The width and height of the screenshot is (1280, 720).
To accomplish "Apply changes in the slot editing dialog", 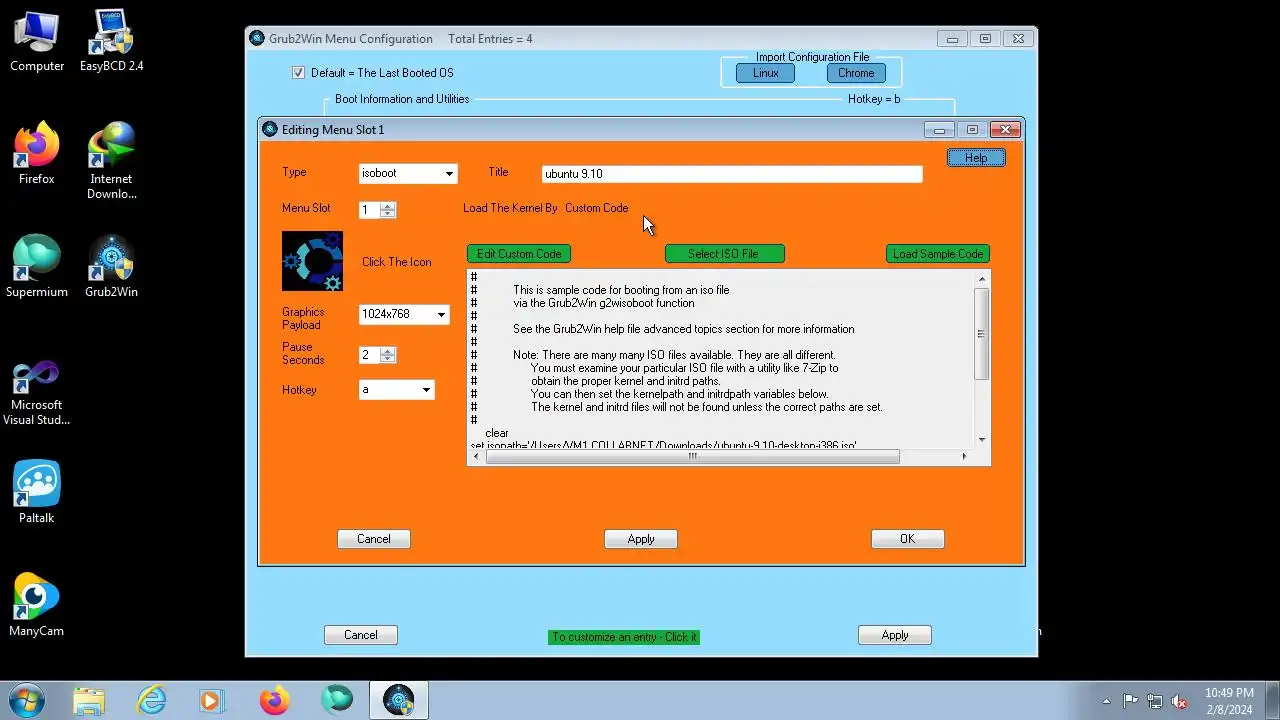I will tap(641, 539).
